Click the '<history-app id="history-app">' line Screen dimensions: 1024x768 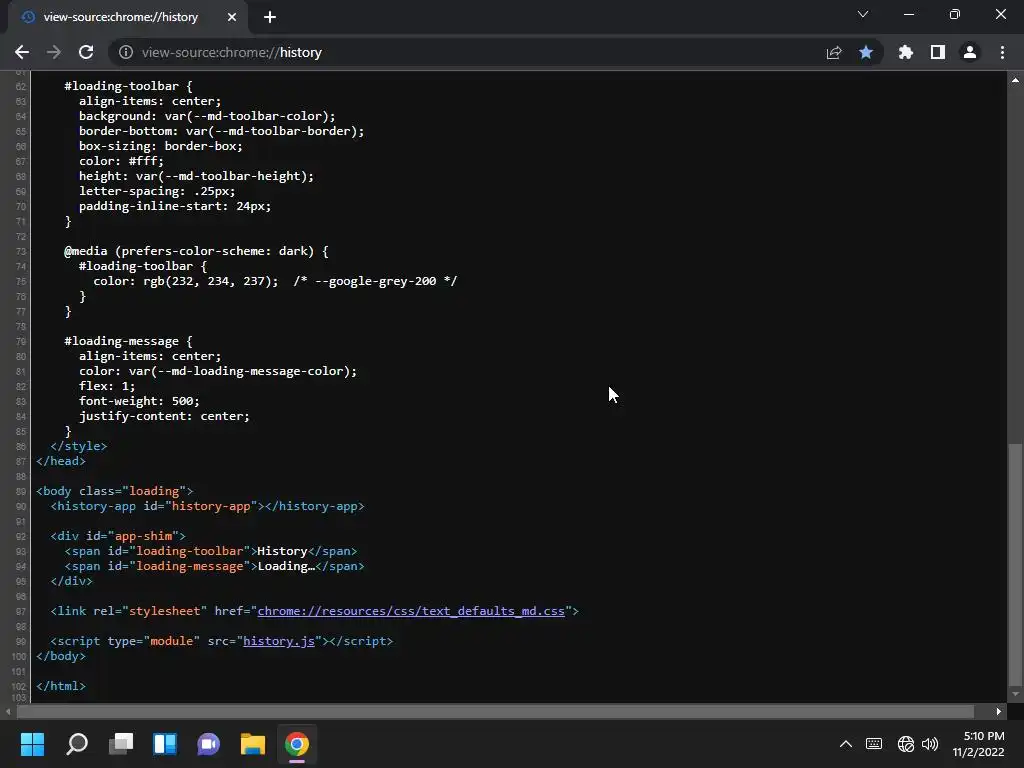tap(207, 506)
